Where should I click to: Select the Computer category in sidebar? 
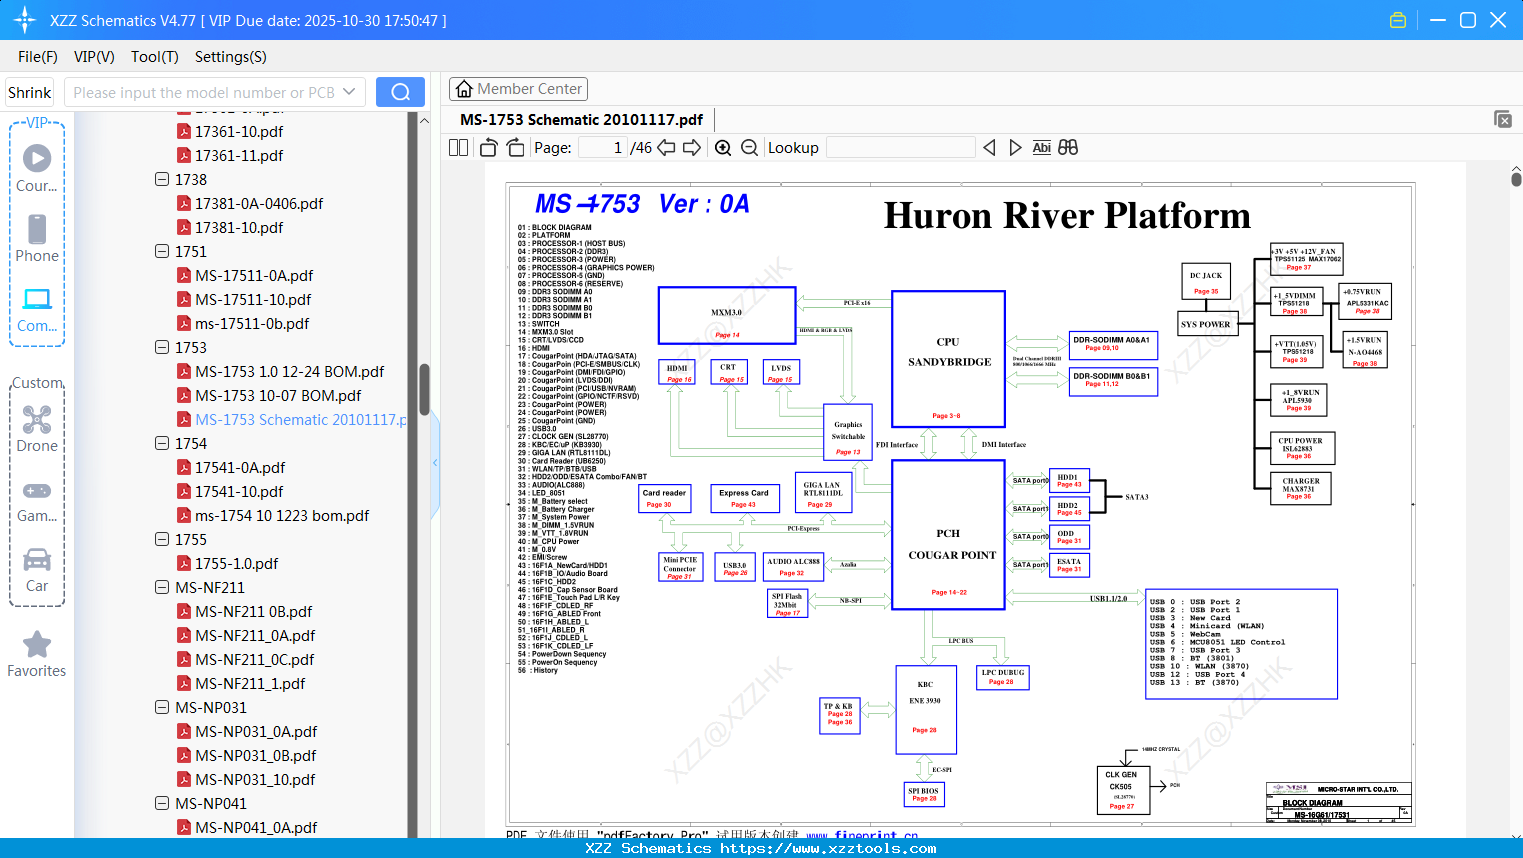pos(37,309)
